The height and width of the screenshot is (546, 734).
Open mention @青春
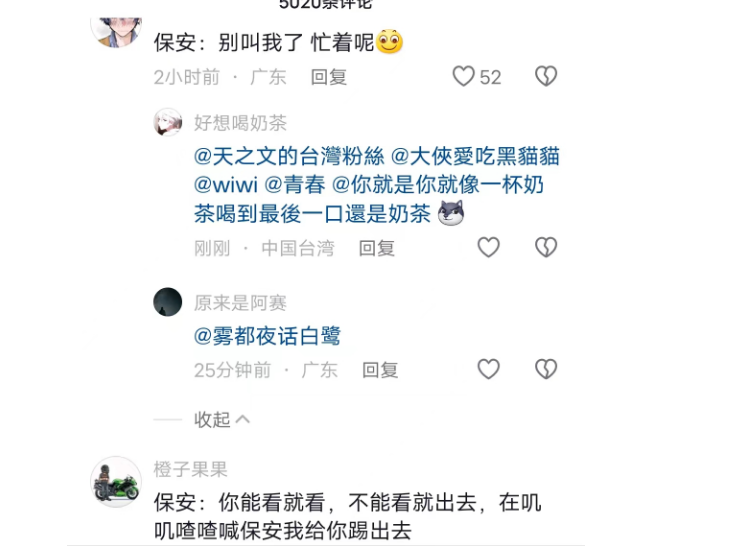[295, 185]
